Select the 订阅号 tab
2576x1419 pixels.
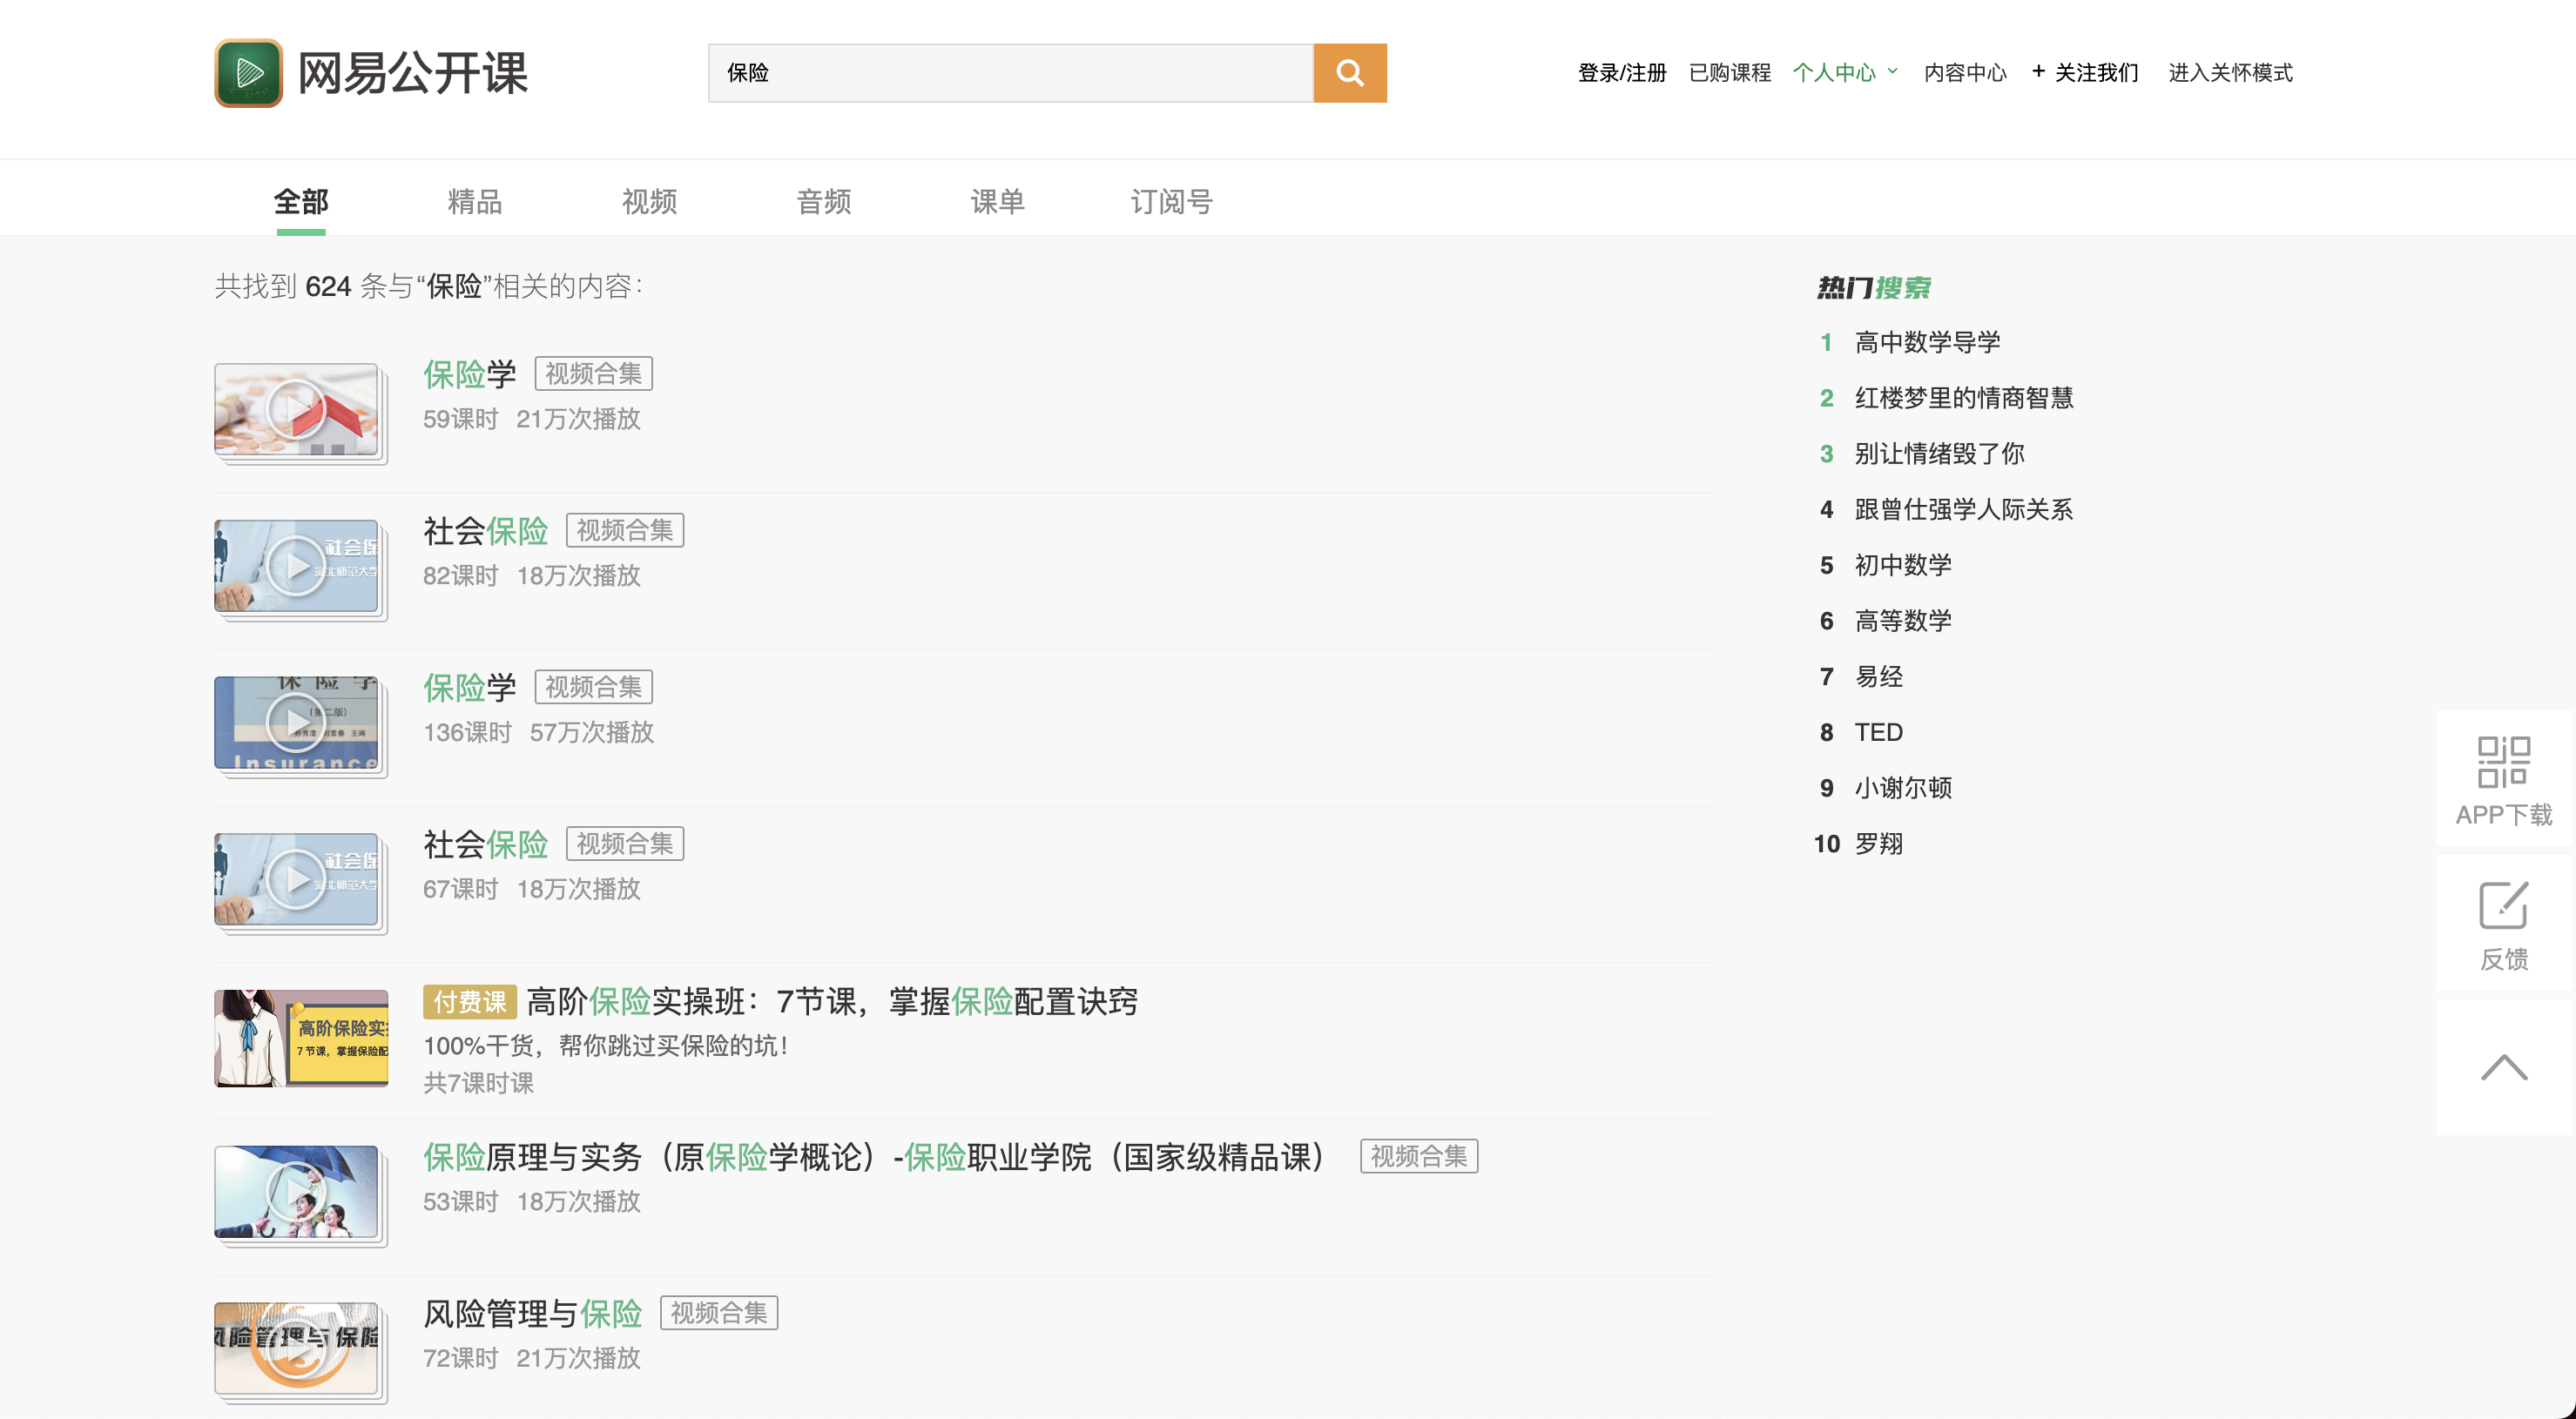[1171, 202]
